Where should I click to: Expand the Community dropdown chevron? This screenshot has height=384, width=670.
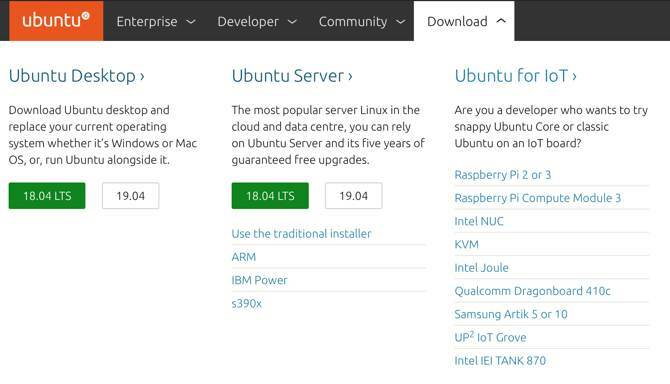click(400, 21)
